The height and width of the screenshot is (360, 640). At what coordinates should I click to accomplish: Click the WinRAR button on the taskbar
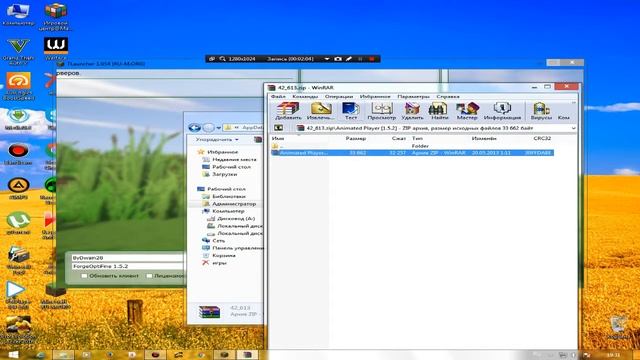(247, 355)
